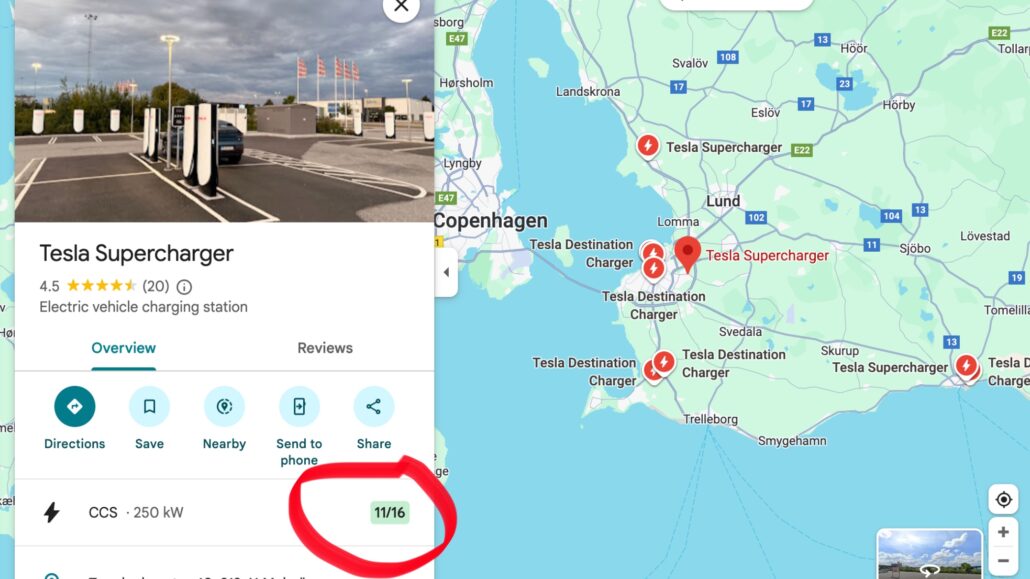
Task: Switch to the Reviews tab
Action: tap(325, 348)
